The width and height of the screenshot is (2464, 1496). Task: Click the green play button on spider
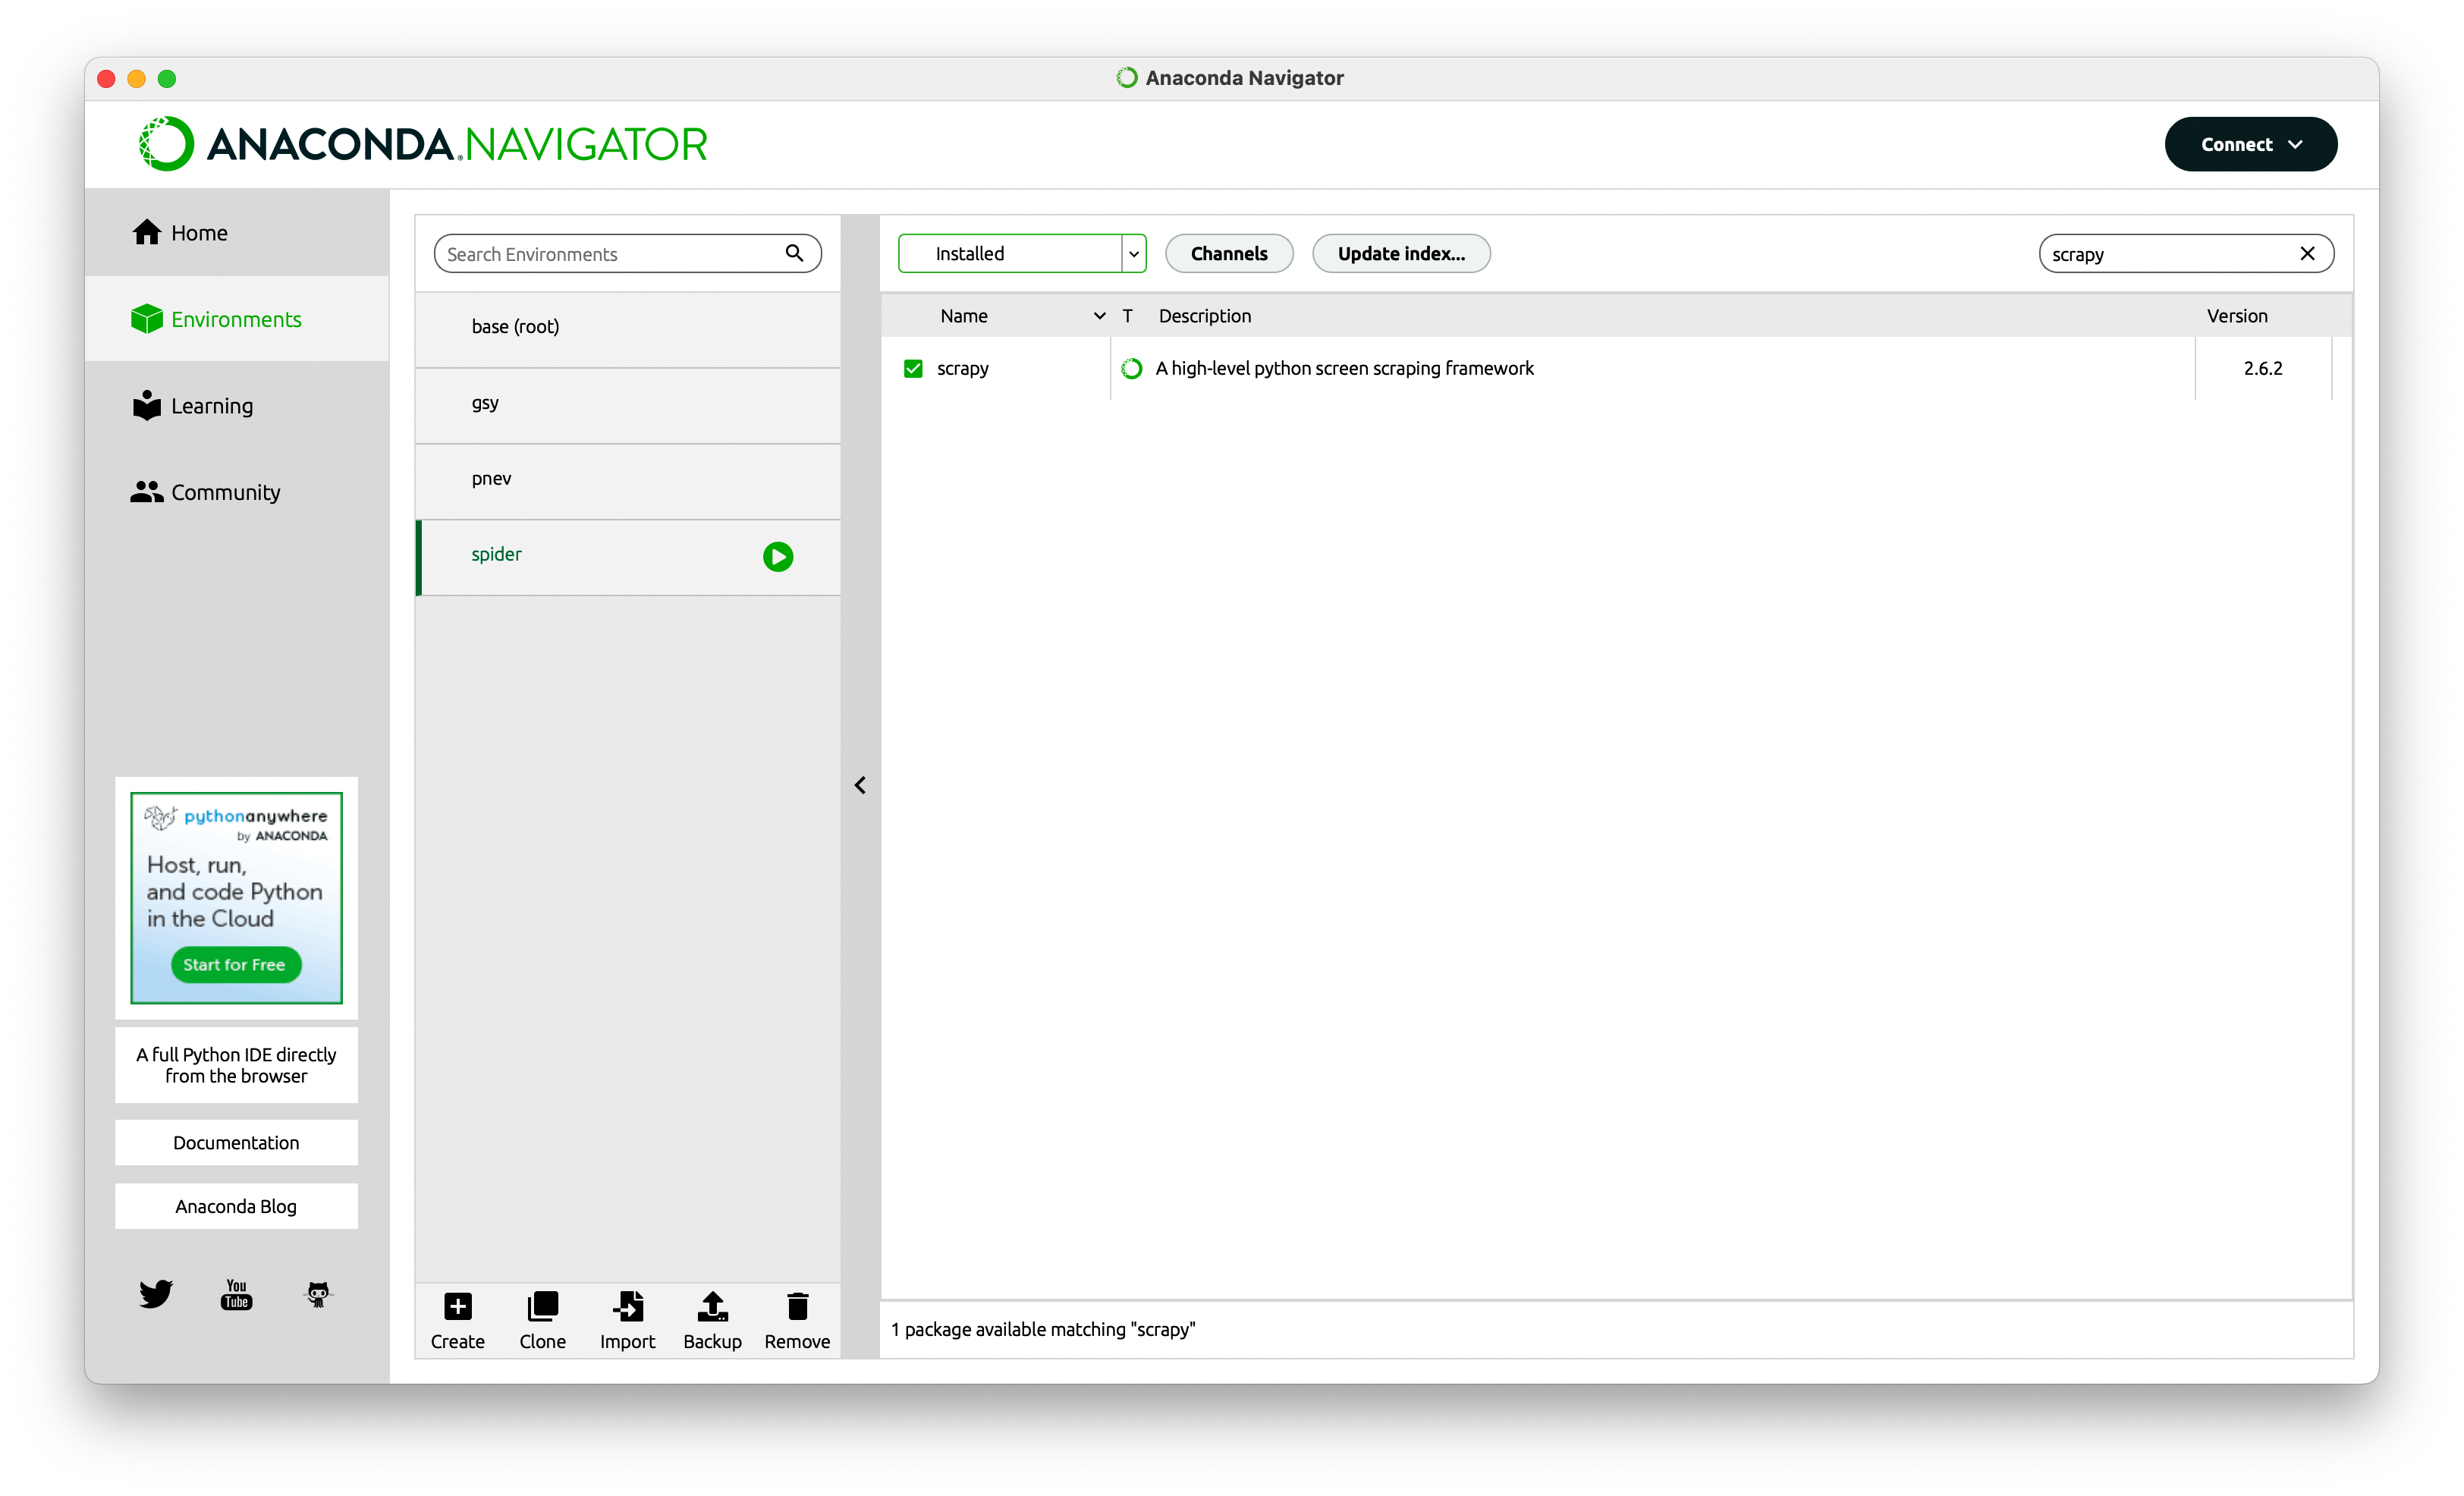pyautogui.click(x=778, y=556)
